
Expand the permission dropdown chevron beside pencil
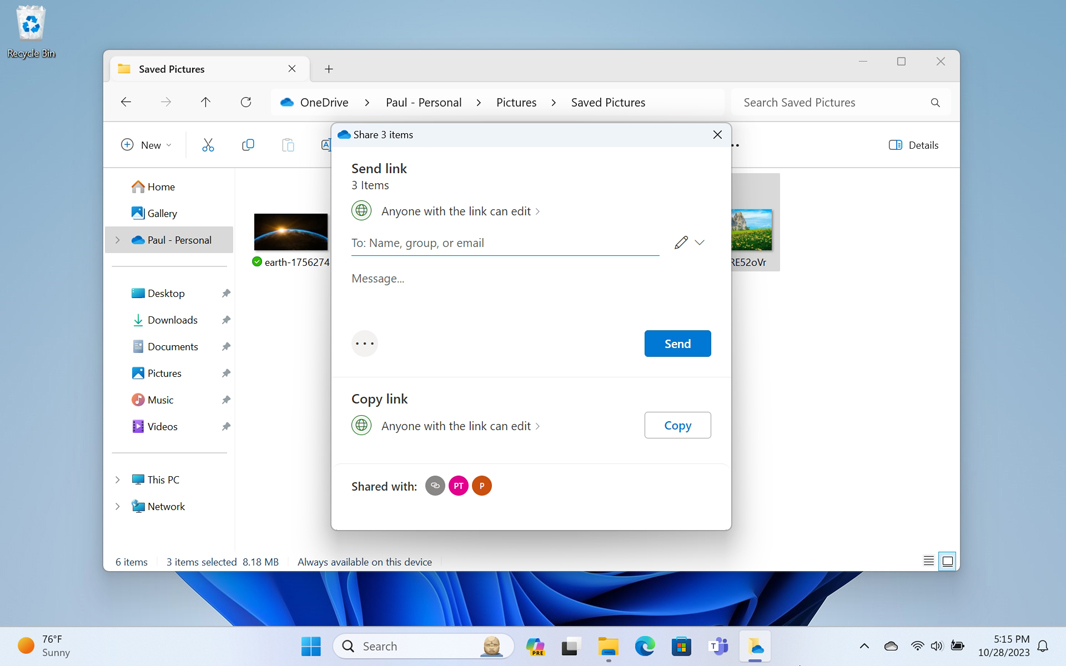coord(700,243)
